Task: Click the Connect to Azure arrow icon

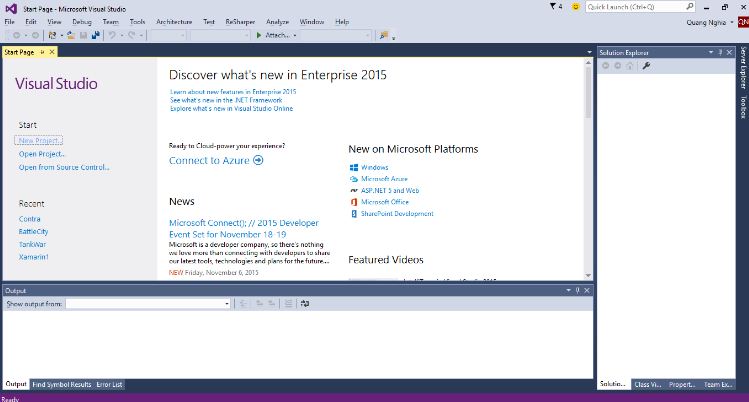Action: tap(258, 160)
